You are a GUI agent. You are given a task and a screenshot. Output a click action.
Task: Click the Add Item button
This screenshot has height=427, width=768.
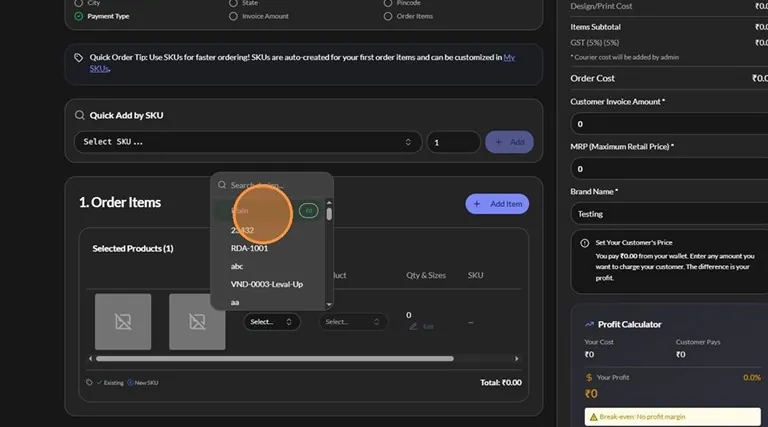click(497, 204)
